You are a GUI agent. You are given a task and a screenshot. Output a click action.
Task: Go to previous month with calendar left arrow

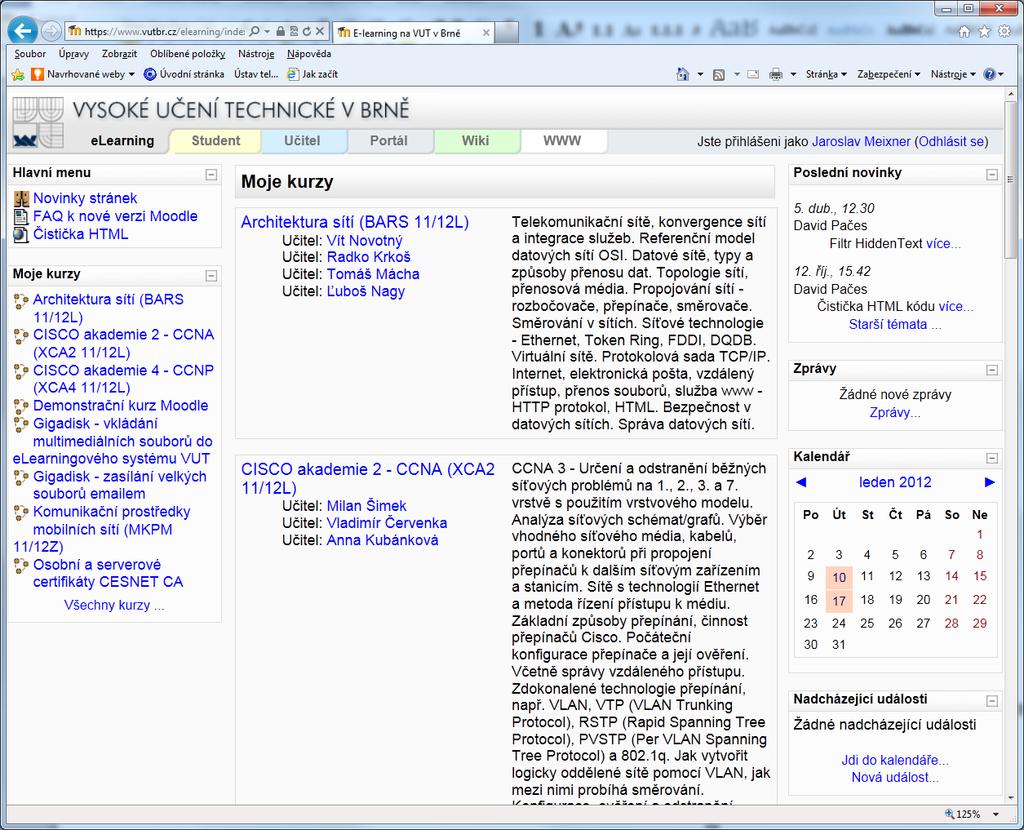click(x=801, y=483)
